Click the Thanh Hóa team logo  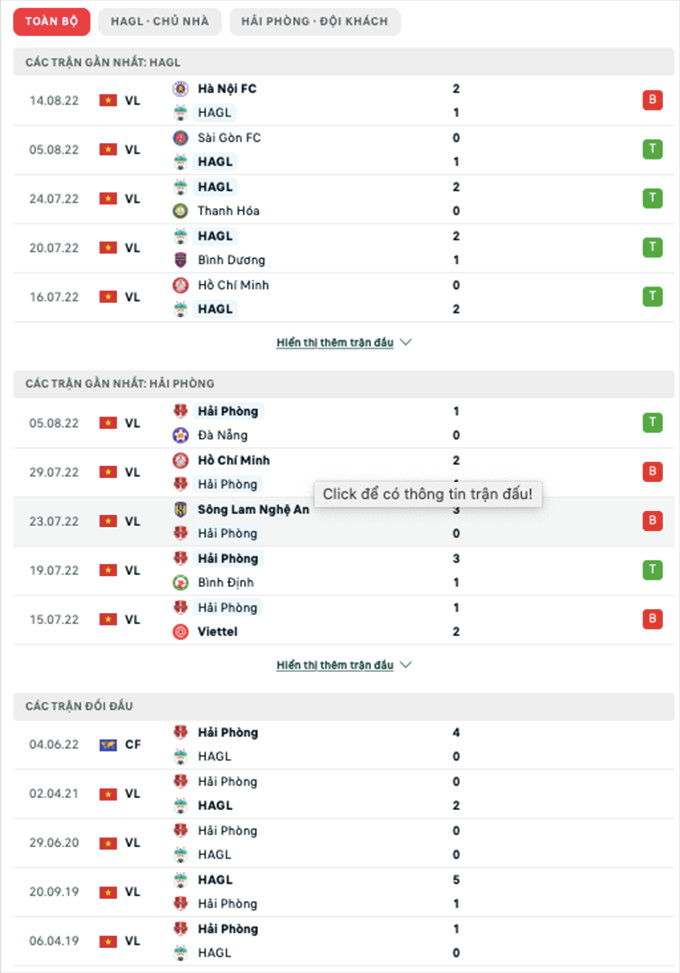[x=181, y=210]
